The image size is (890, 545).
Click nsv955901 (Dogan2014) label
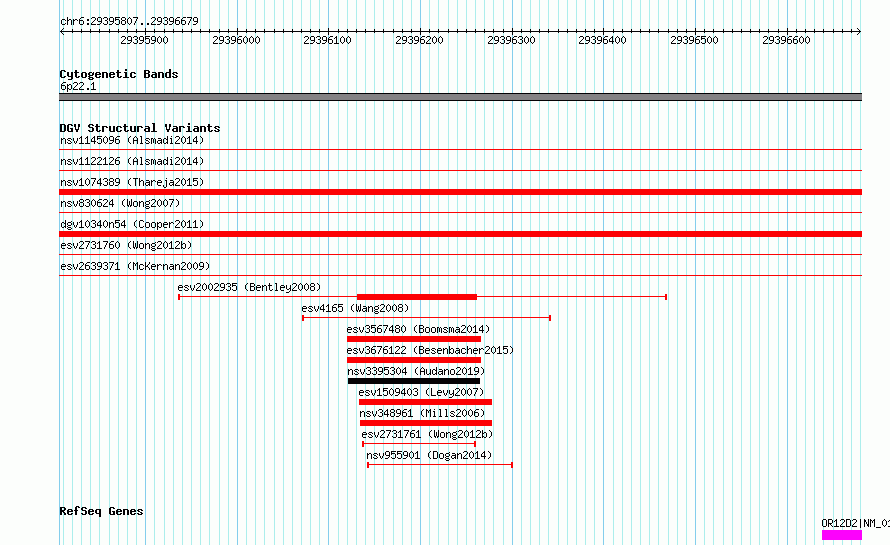[x=429, y=455]
